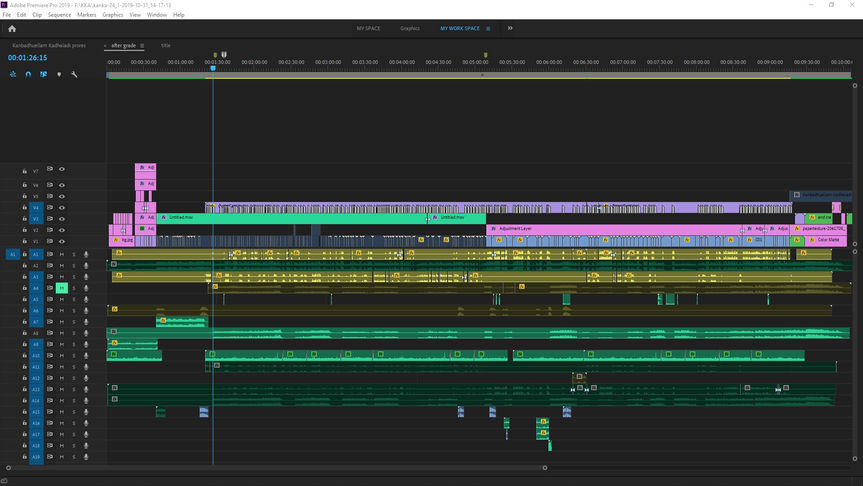863x486 pixels.
Task: Toggle Snap magnet icon in timeline
Action: pyautogui.click(x=28, y=74)
